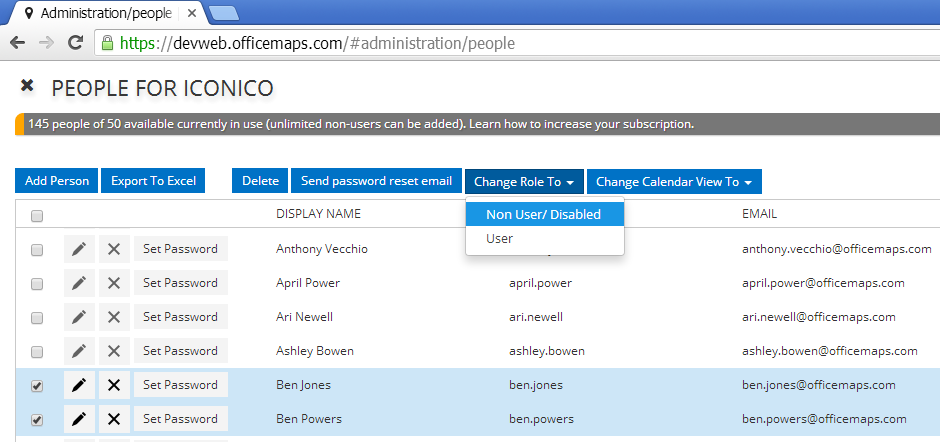Uncheck the Ben Jones row checkbox

click(x=37, y=386)
